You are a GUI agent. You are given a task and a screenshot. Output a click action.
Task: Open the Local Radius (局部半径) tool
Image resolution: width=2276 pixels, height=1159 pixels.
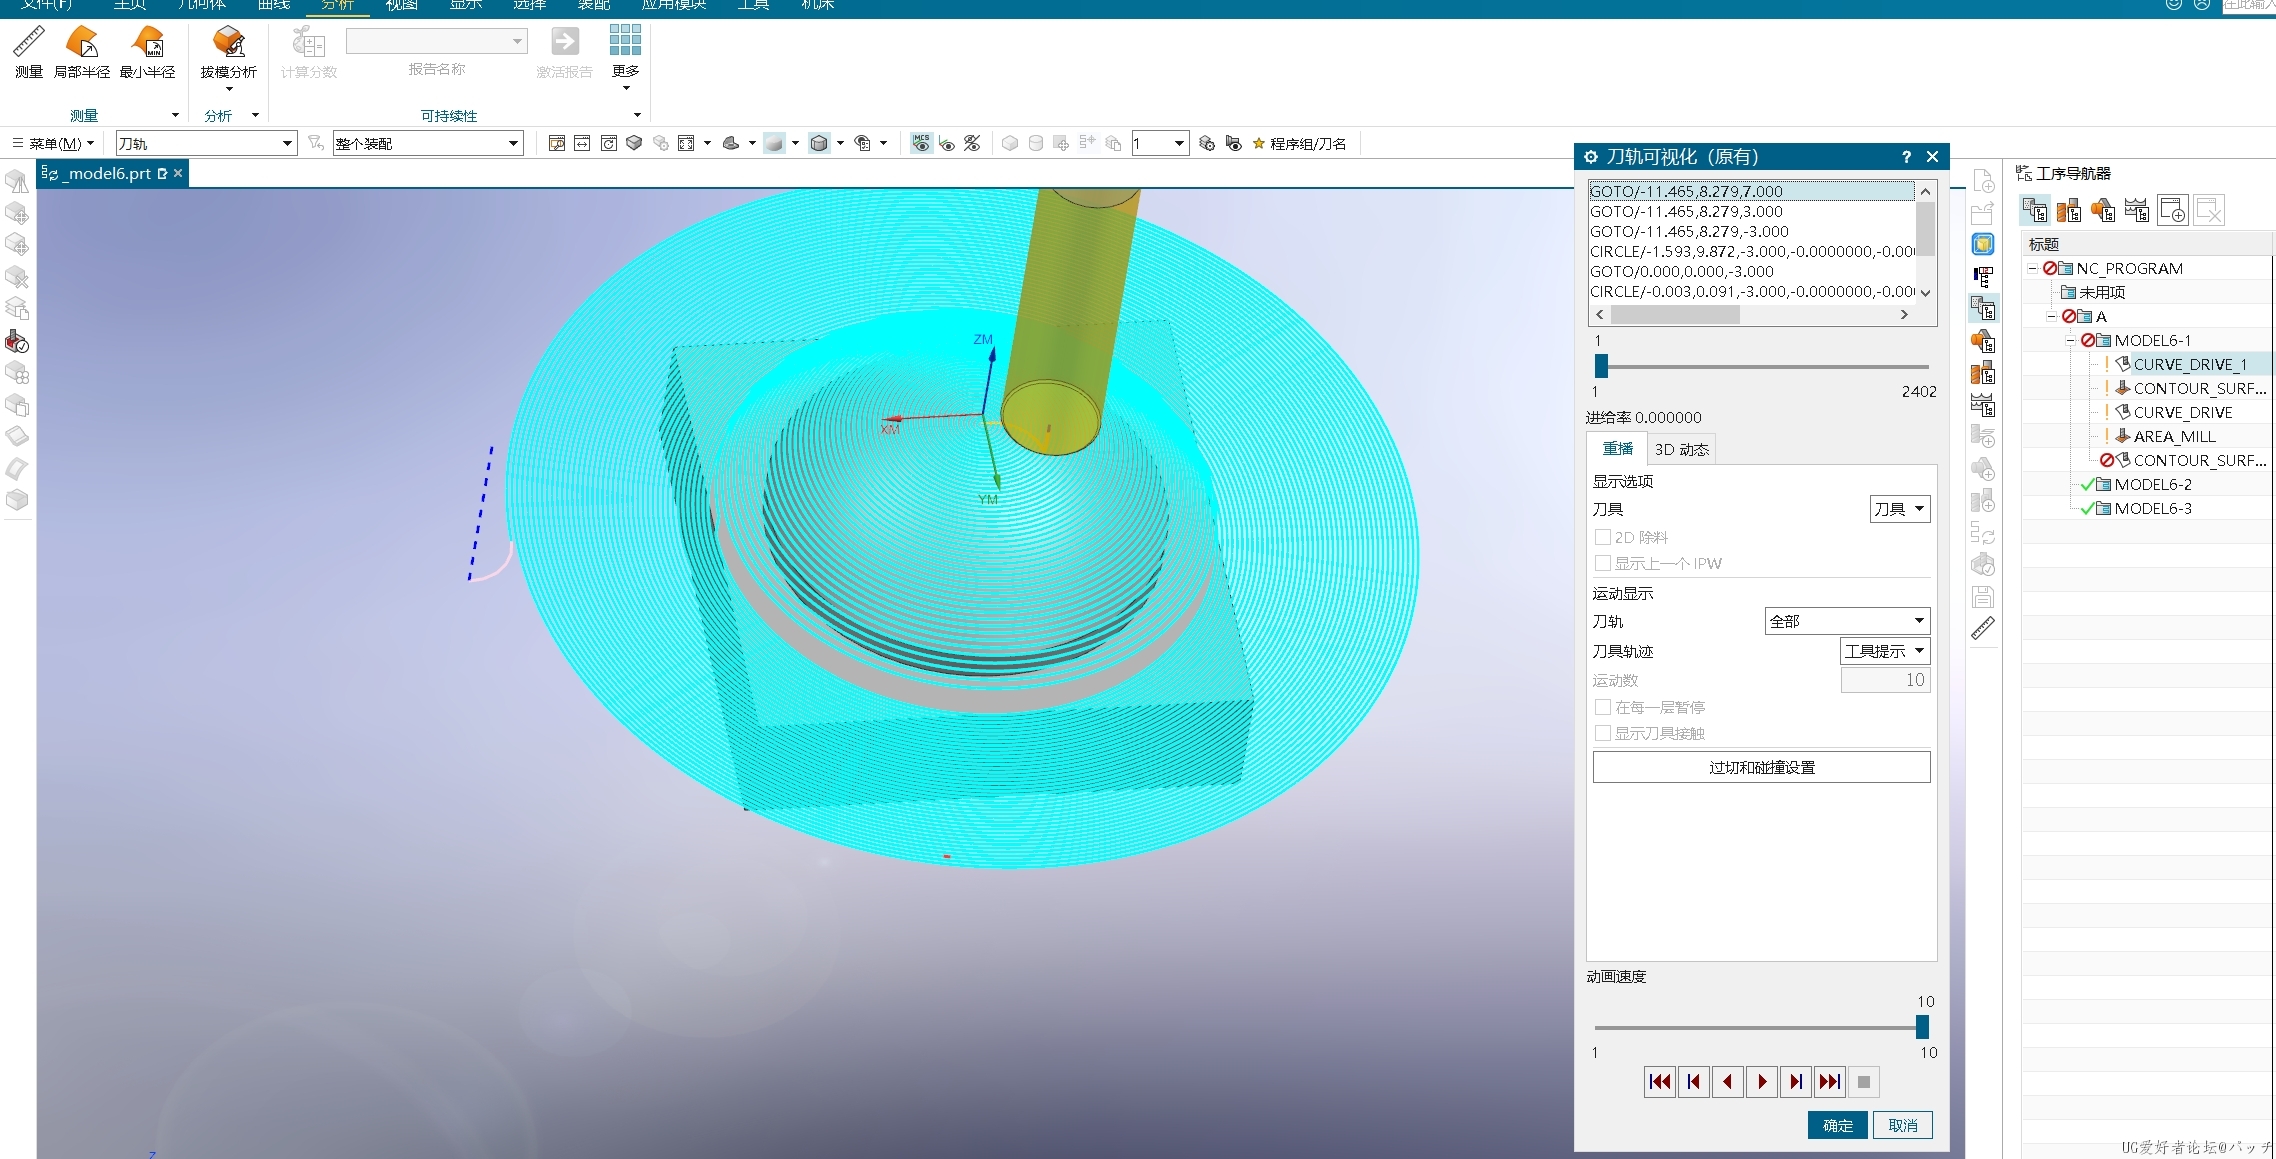82,42
